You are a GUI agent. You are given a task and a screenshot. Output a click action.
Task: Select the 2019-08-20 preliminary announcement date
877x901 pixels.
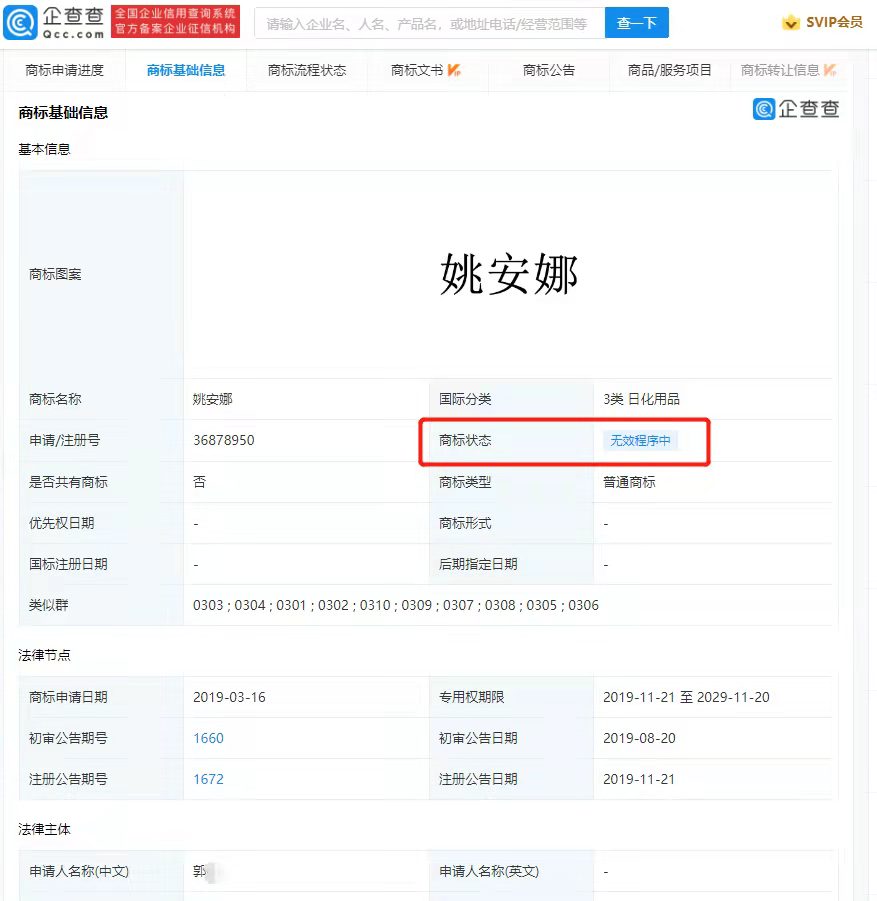click(639, 738)
